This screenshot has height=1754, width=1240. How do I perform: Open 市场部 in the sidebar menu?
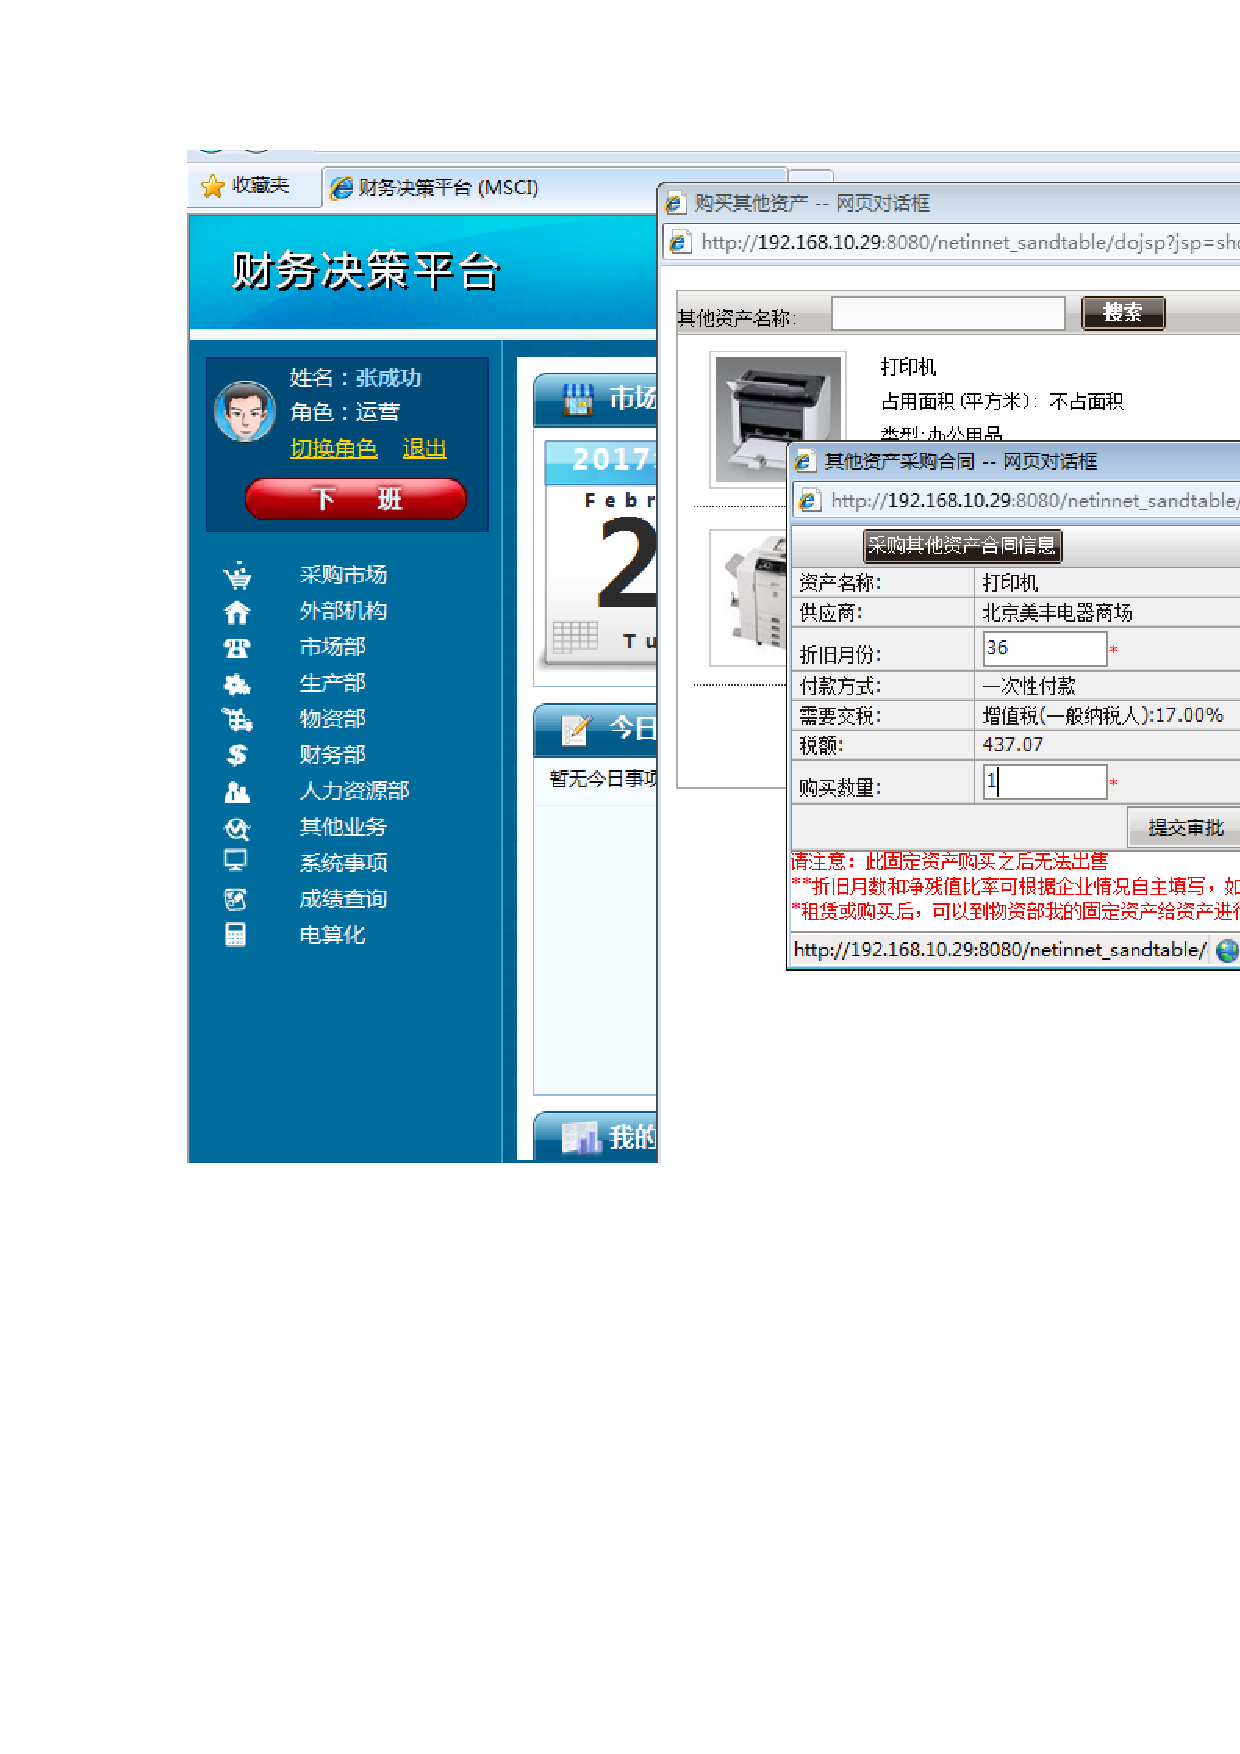click(x=332, y=647)
